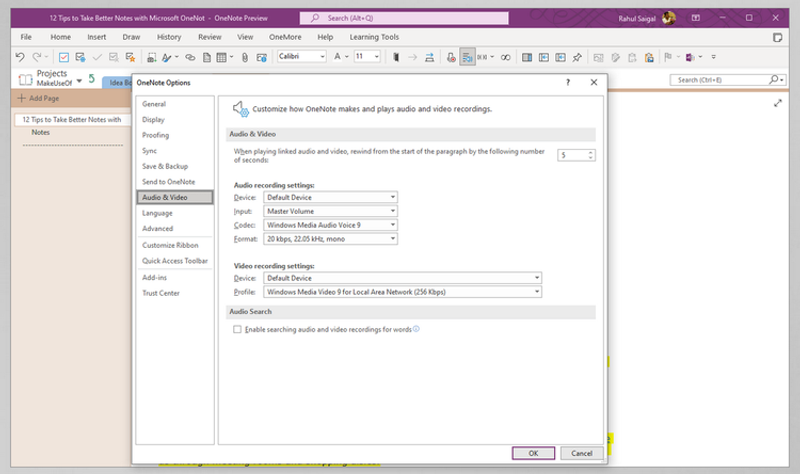Open the video Device dropdown
800x474 pixels.
point(403,278)
